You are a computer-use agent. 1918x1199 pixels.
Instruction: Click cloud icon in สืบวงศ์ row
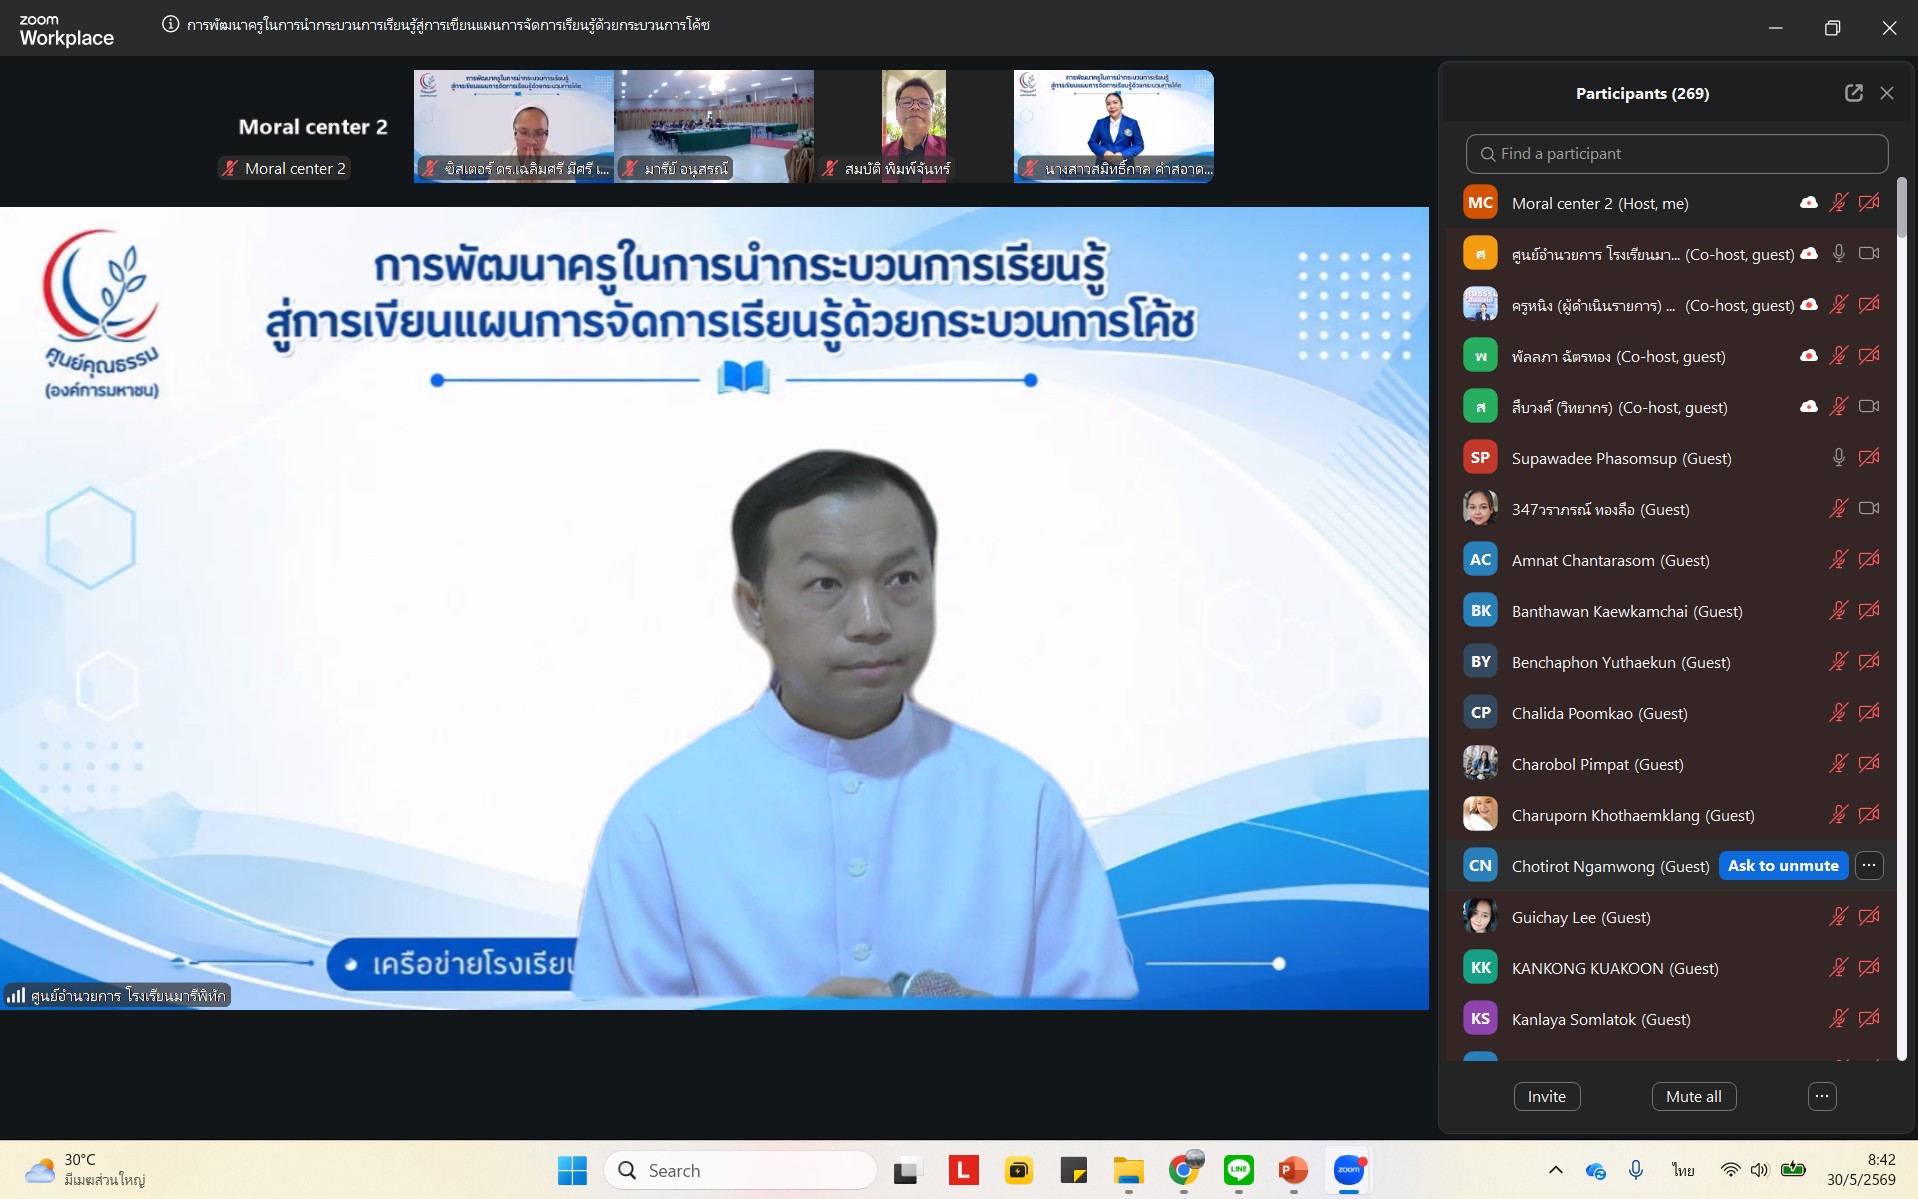[x=1809, y=407]
